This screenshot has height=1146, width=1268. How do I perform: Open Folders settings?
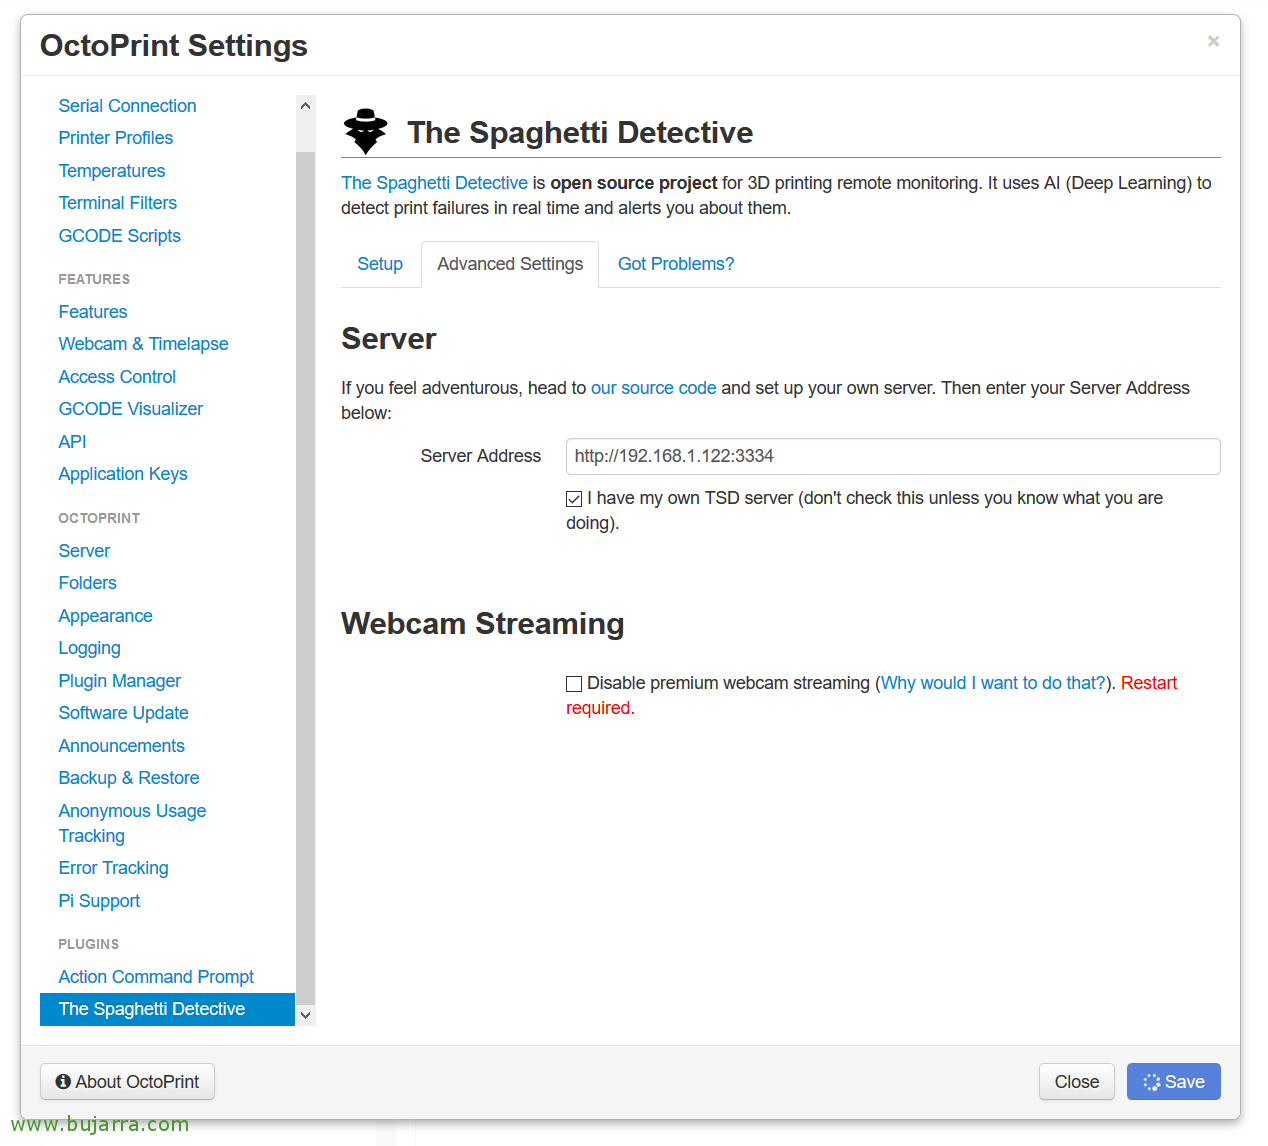click(x=88, y=583)
